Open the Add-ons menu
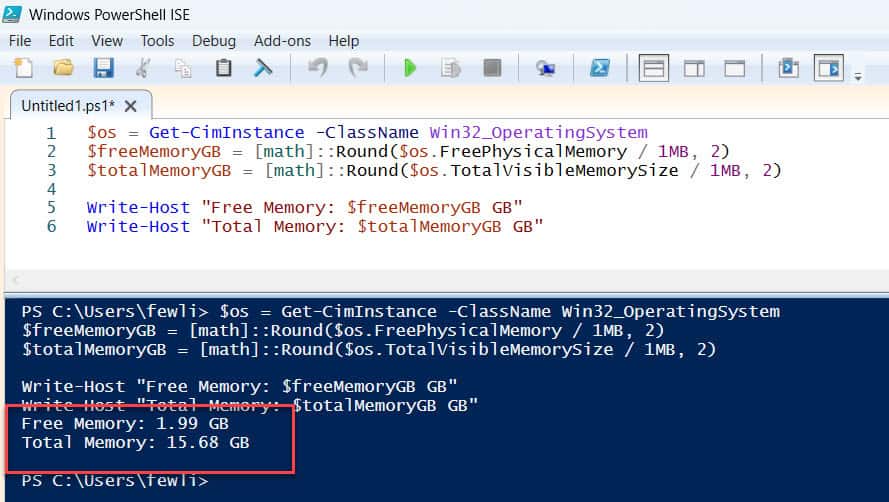This screenshot has height=502, width=889. tap(282, 41)
